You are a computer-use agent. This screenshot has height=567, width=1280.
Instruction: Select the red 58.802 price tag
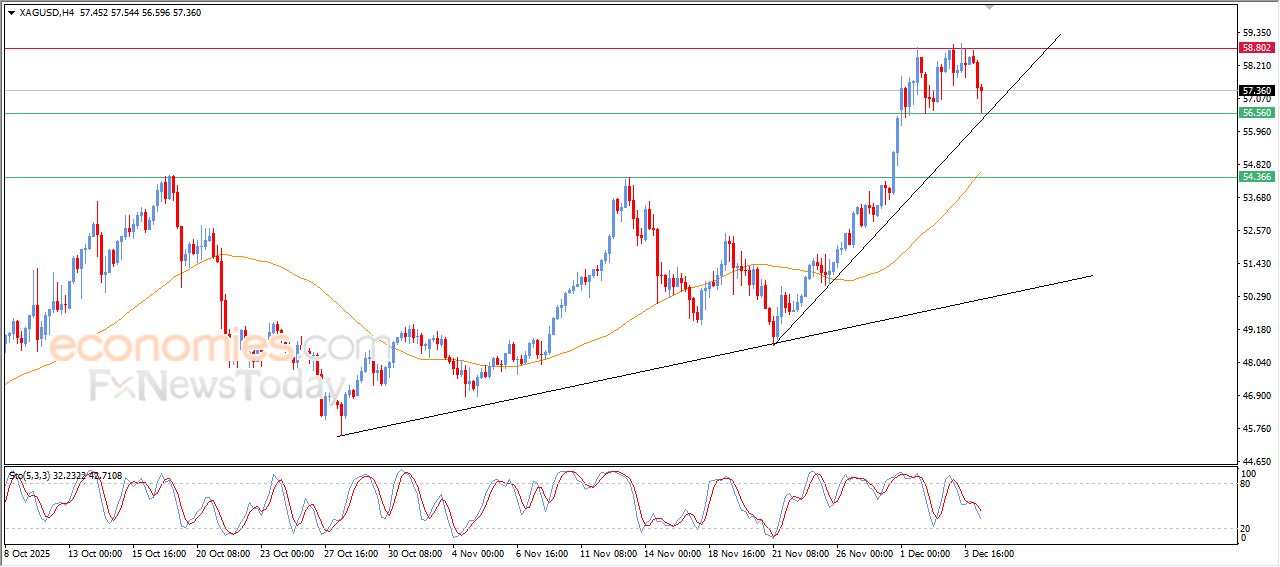[1256, 48]
